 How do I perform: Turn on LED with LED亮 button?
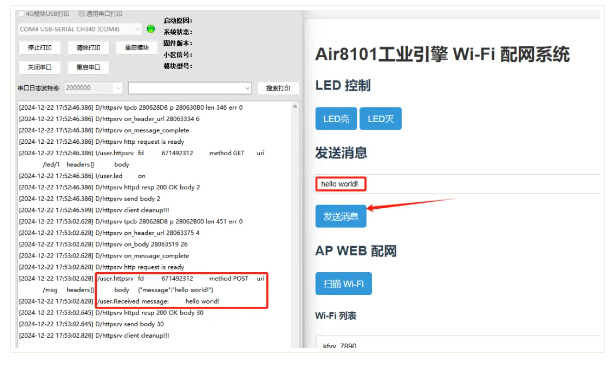pos(336,119)
